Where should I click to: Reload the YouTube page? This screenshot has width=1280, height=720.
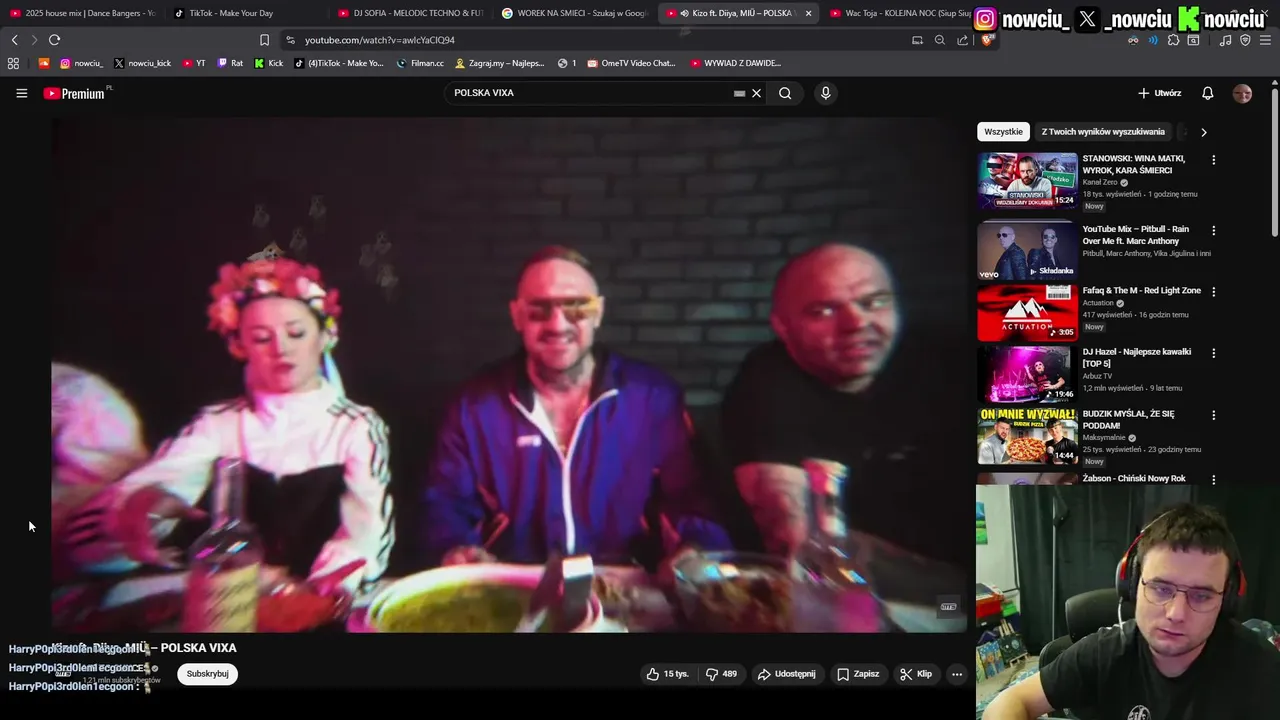point(54,40)
